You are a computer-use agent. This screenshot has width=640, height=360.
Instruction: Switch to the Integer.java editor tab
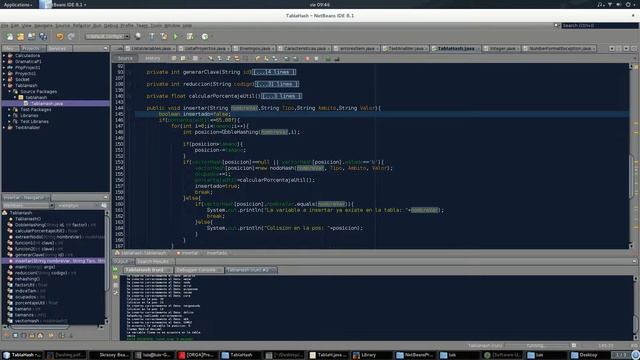pos(502,48)
